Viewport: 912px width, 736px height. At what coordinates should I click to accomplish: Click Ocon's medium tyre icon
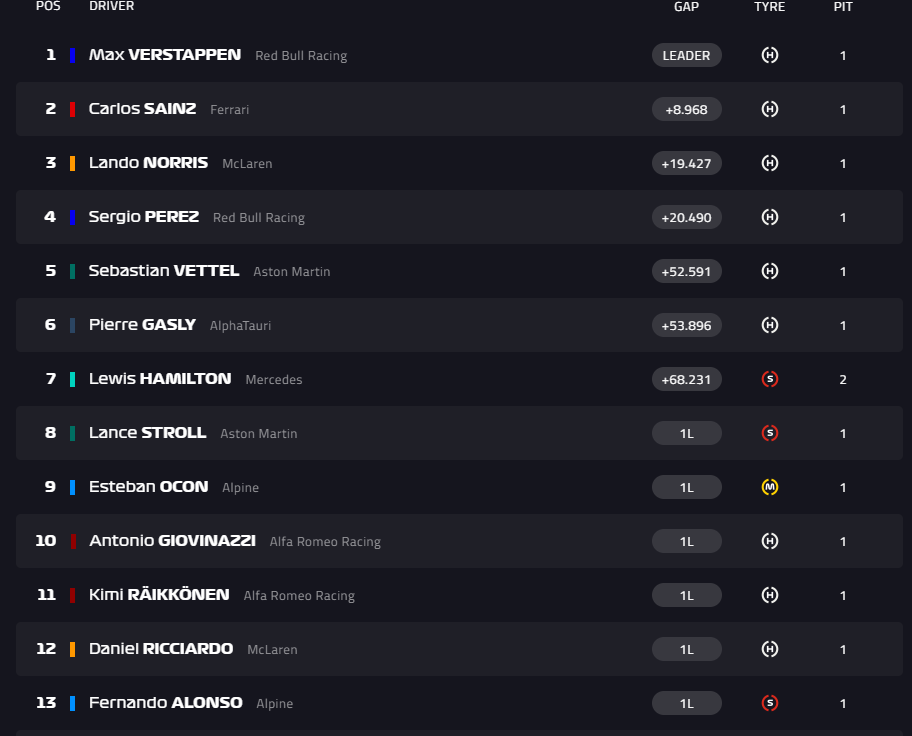tap(770, 487)
